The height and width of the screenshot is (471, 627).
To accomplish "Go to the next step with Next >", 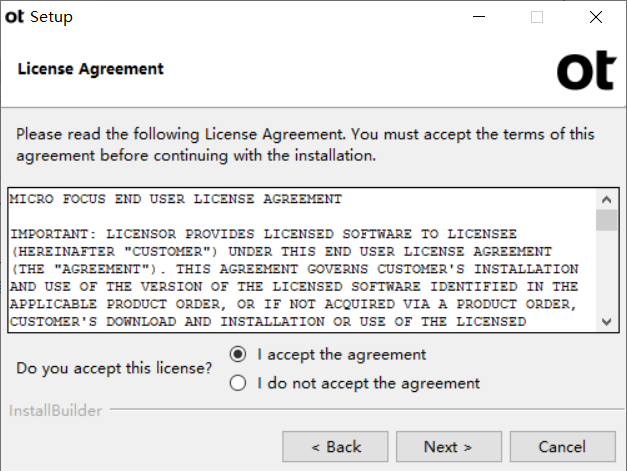I will (x=449, y=447).
